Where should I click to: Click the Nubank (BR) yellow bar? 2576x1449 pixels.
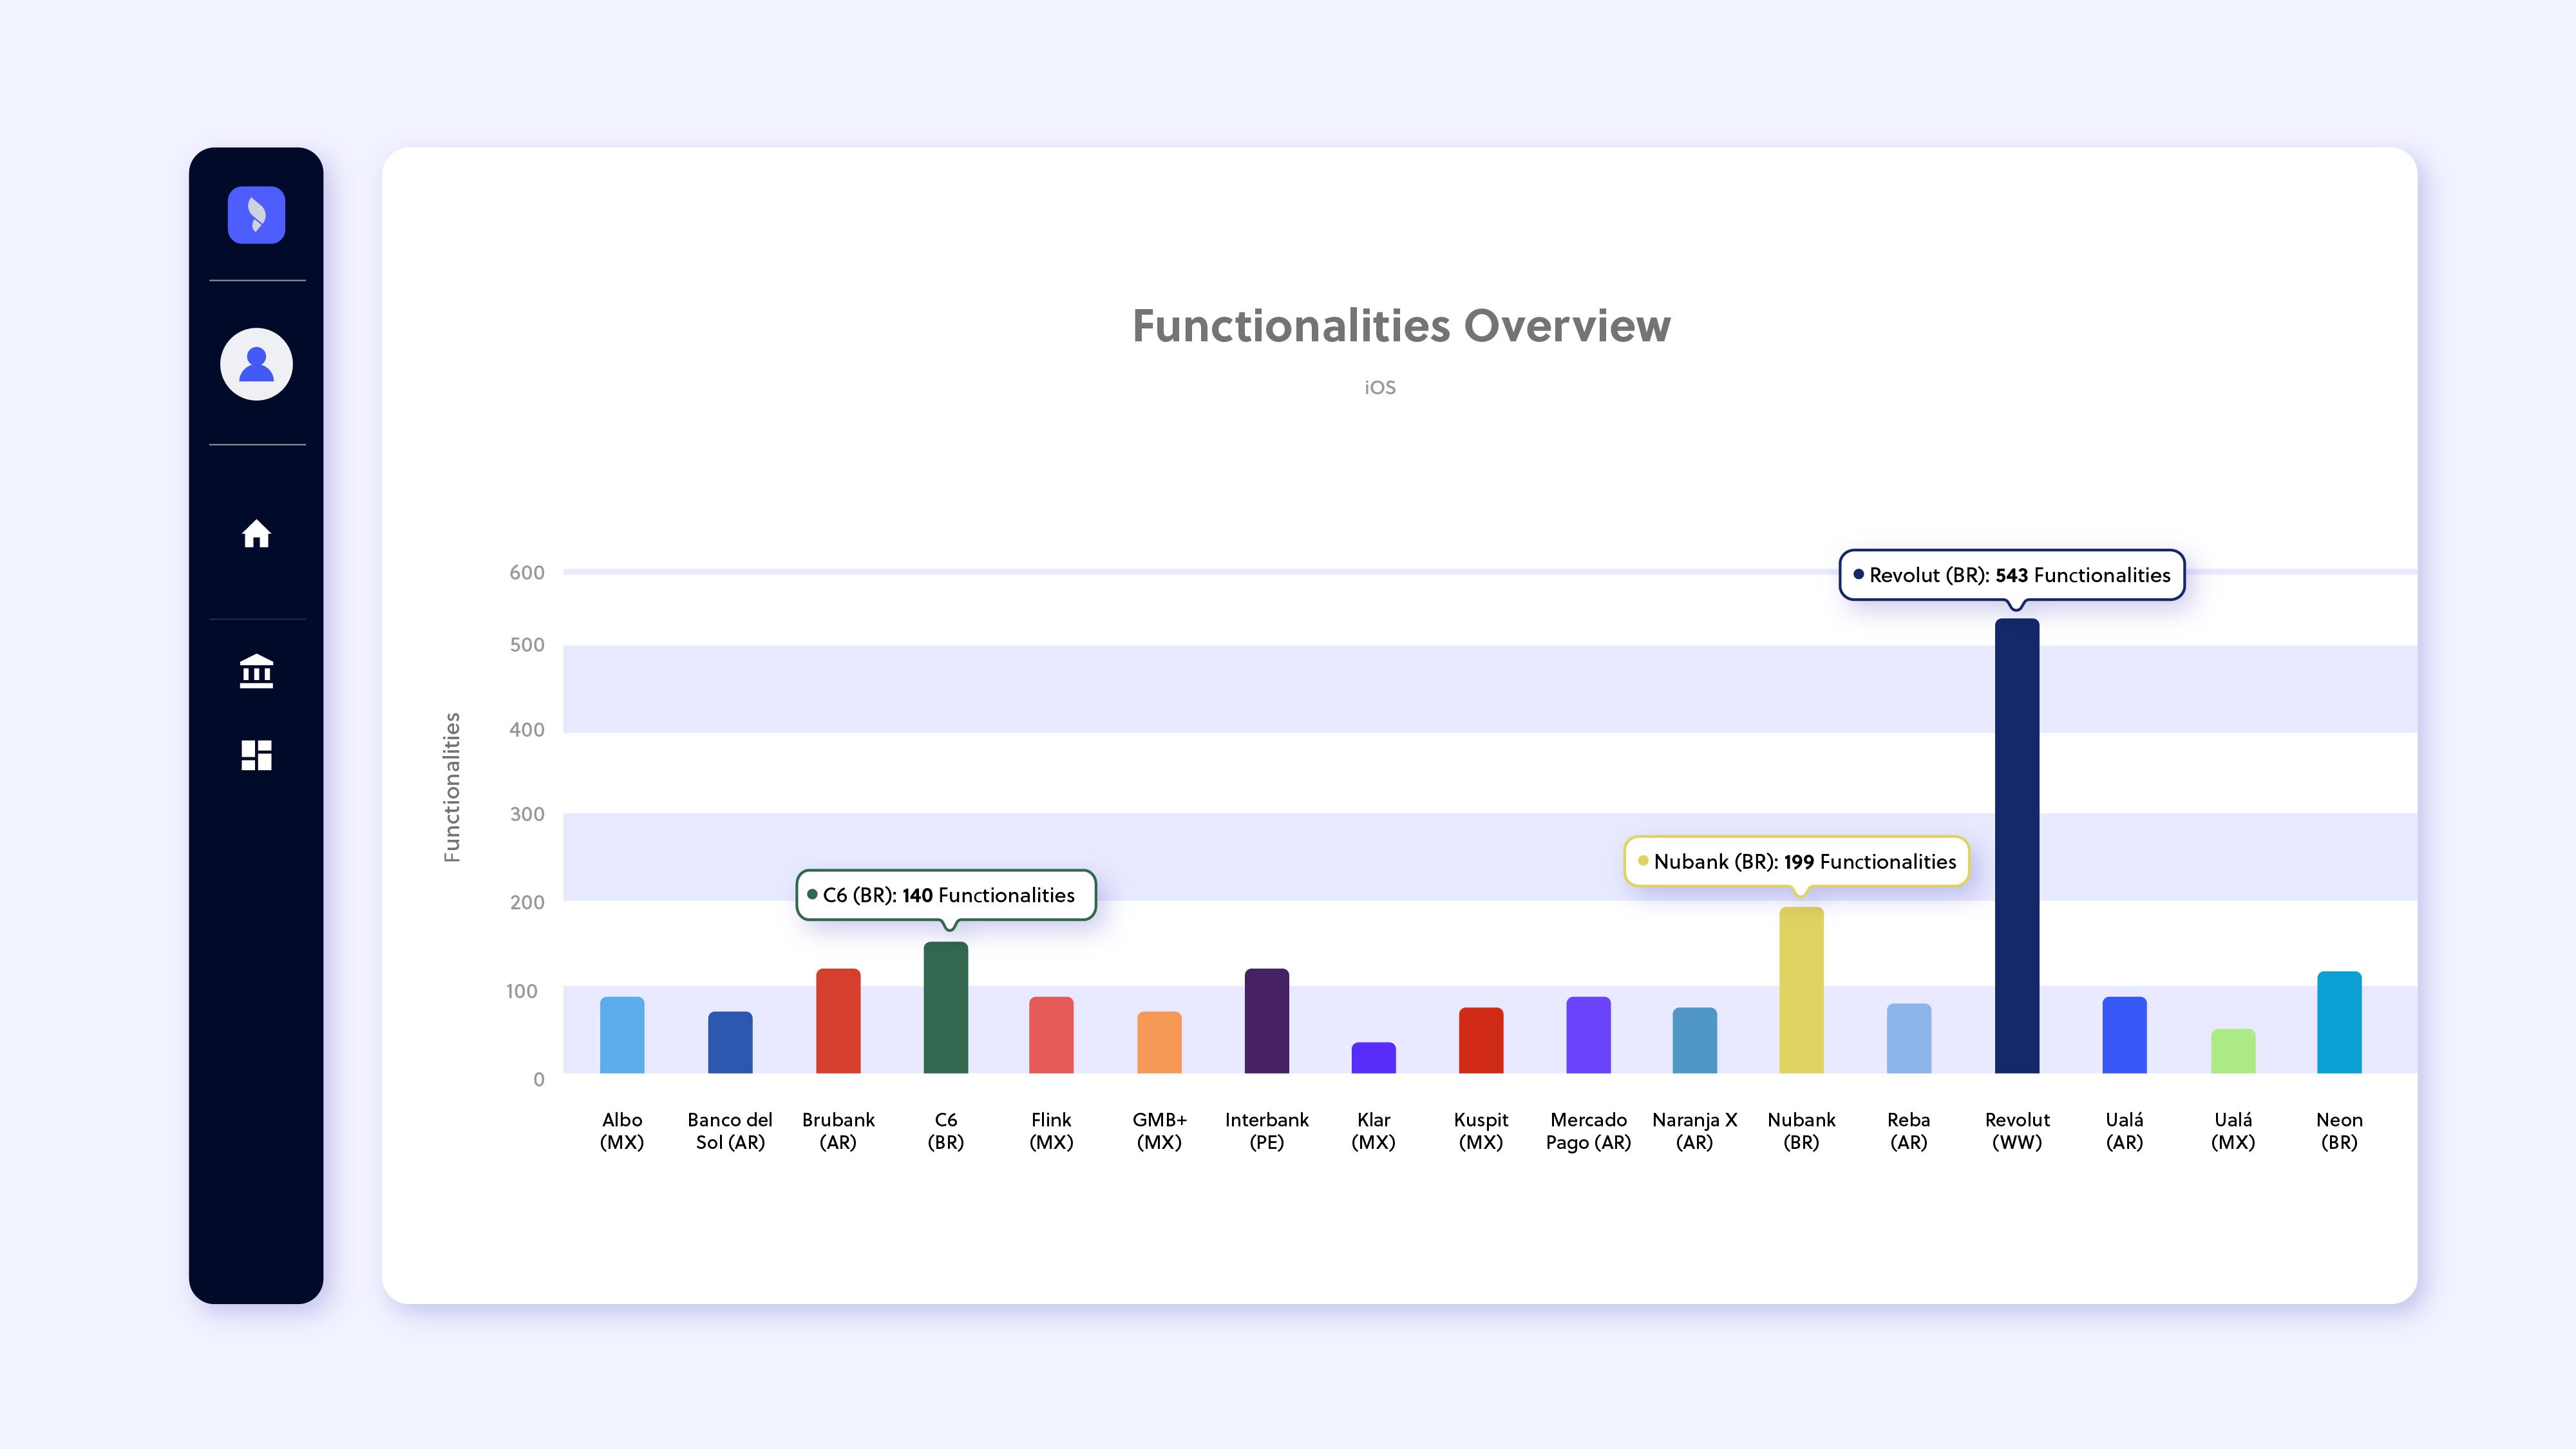click(x=1801, y=990)
